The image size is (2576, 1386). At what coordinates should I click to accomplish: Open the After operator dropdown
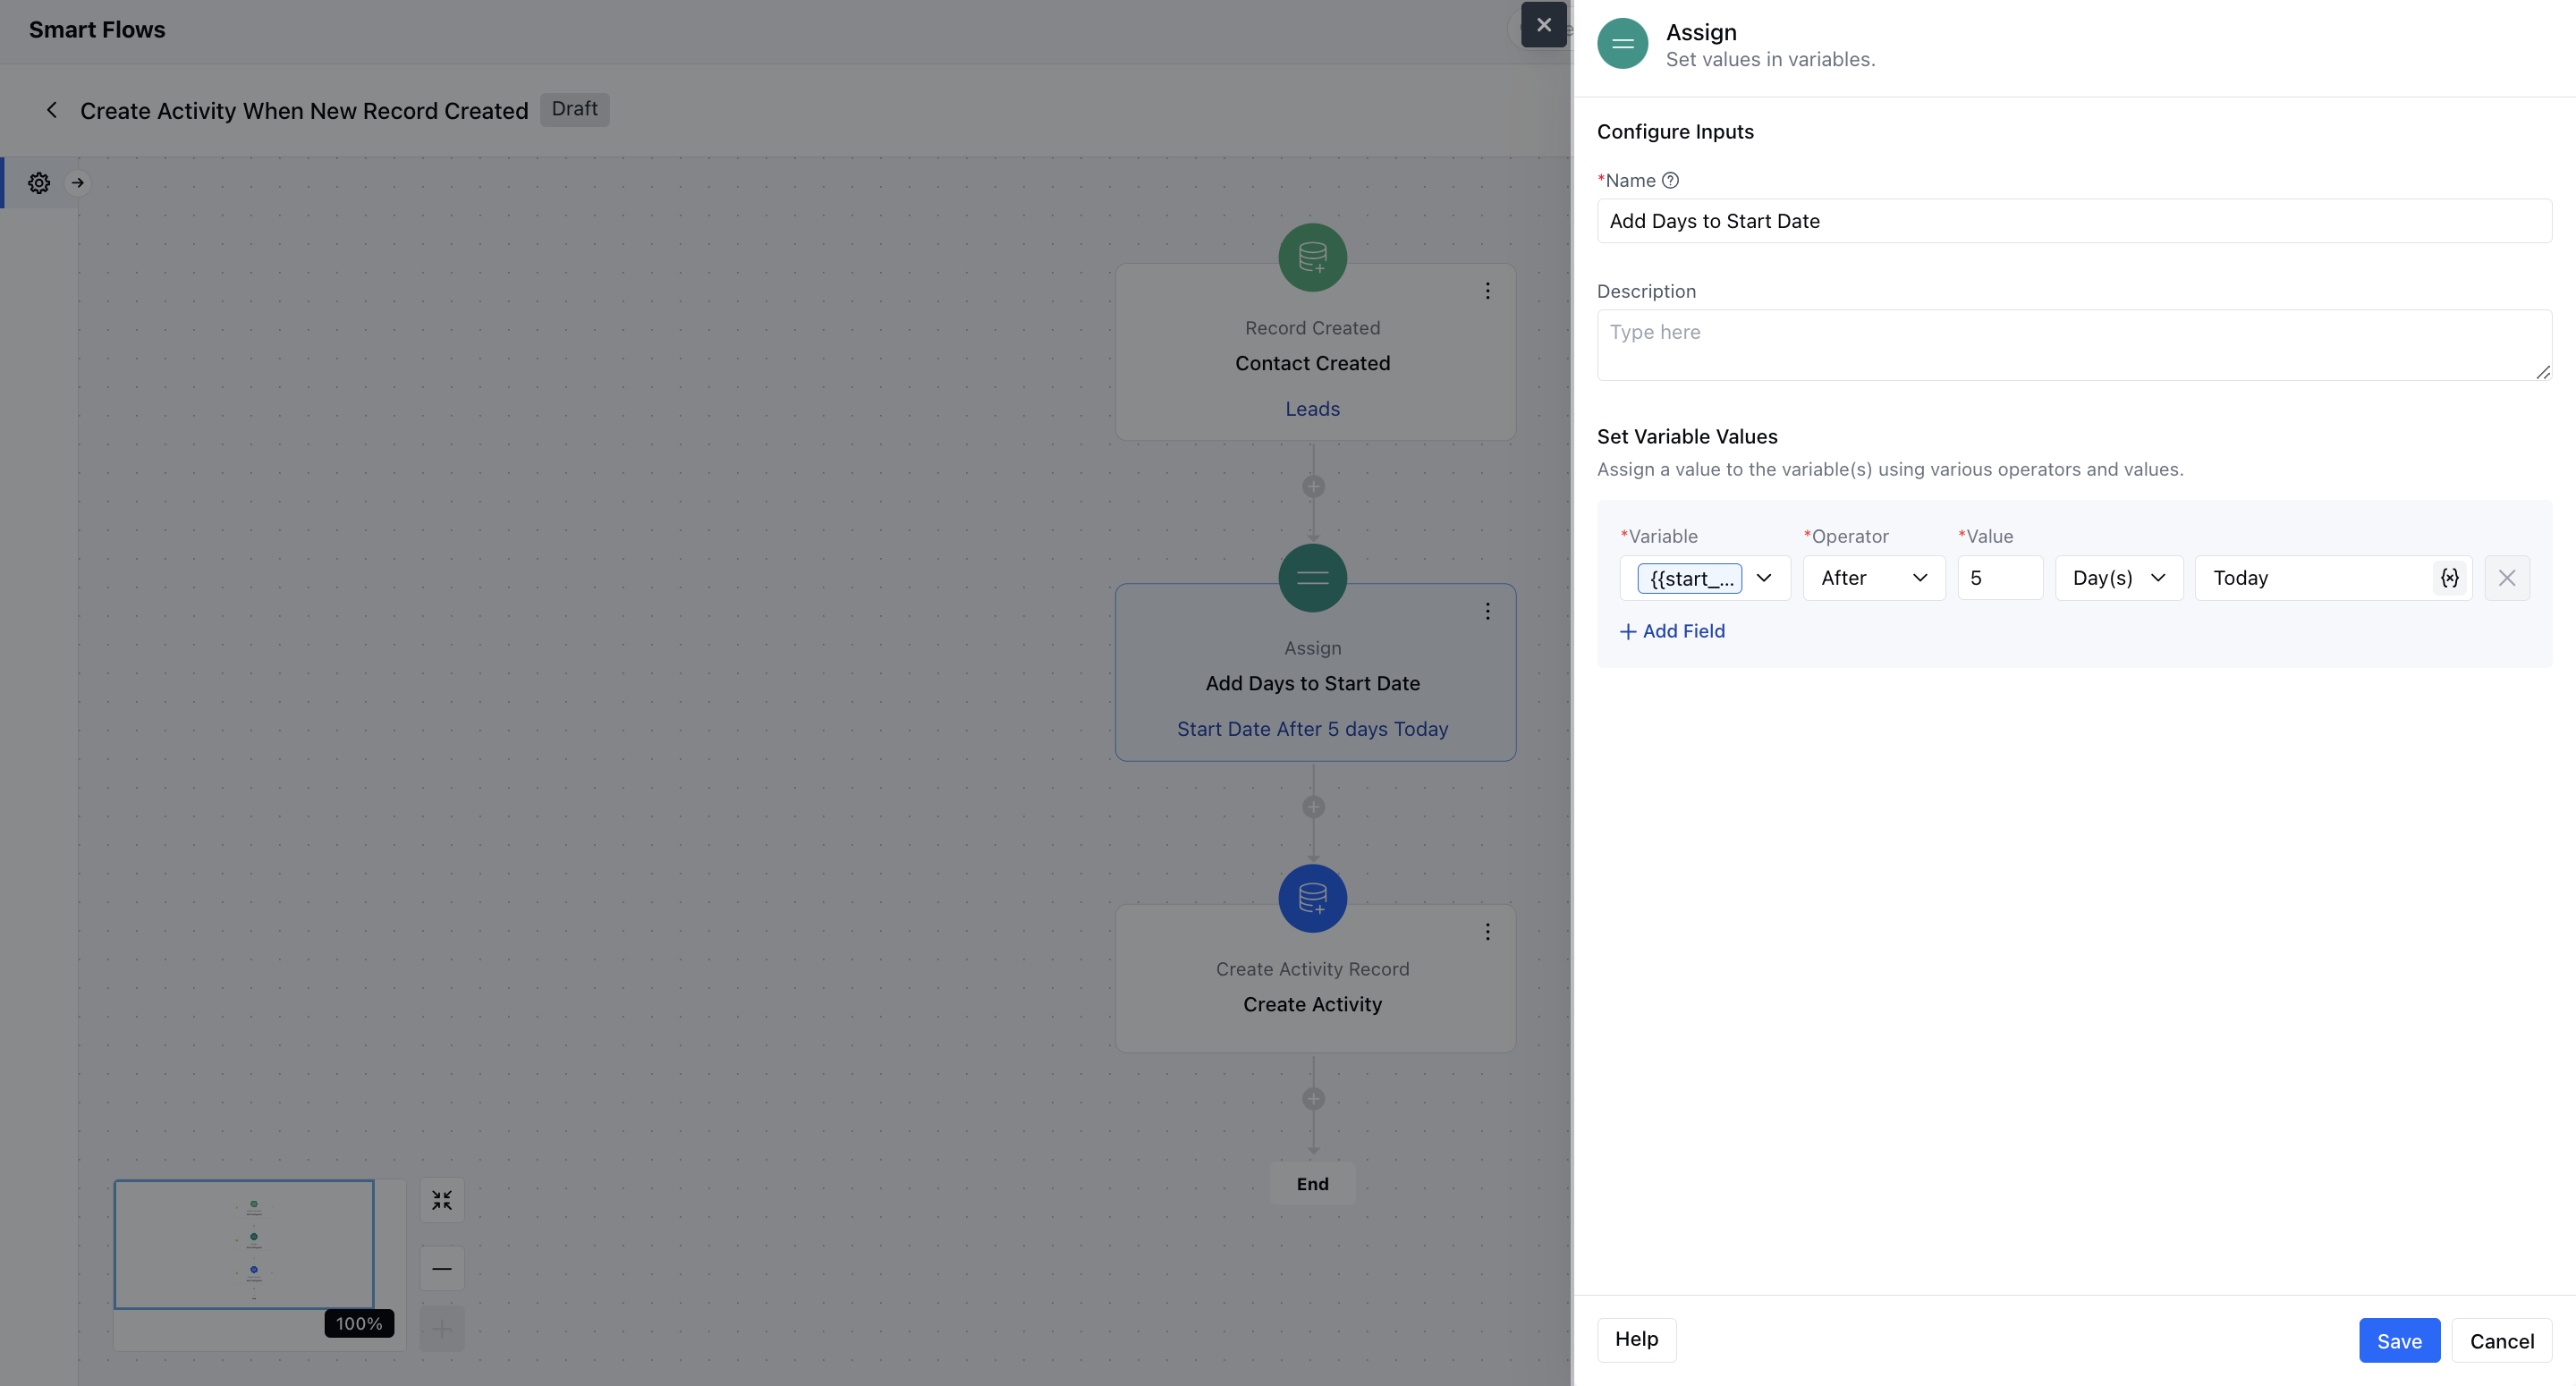coord(1873,578)
